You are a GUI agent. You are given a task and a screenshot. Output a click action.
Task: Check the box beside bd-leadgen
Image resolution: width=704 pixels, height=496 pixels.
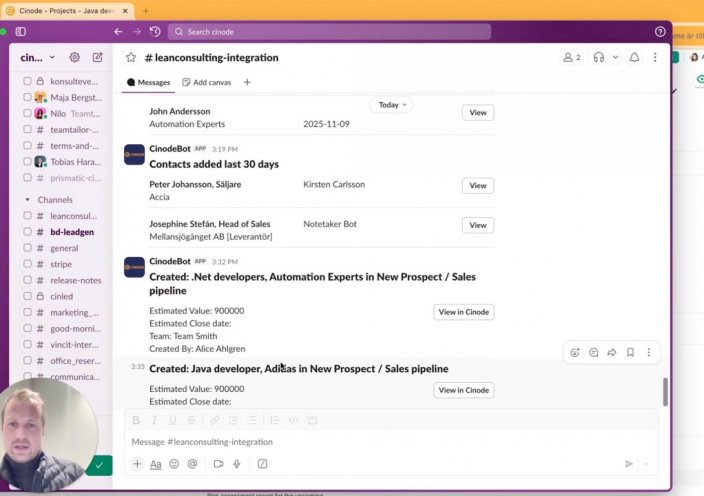click(27, 232)
